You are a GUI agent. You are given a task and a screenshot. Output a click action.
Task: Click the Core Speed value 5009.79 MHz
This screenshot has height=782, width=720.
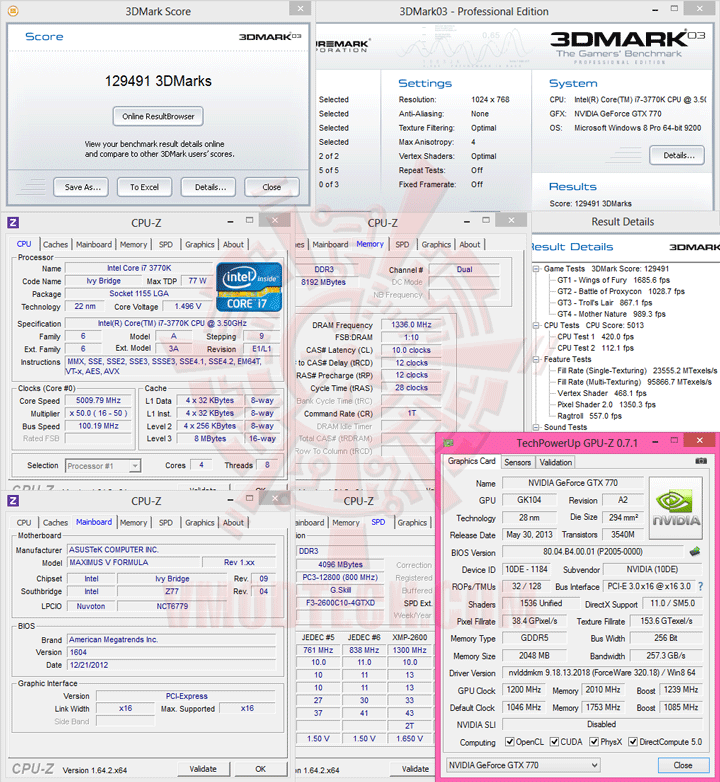[98, 400]
